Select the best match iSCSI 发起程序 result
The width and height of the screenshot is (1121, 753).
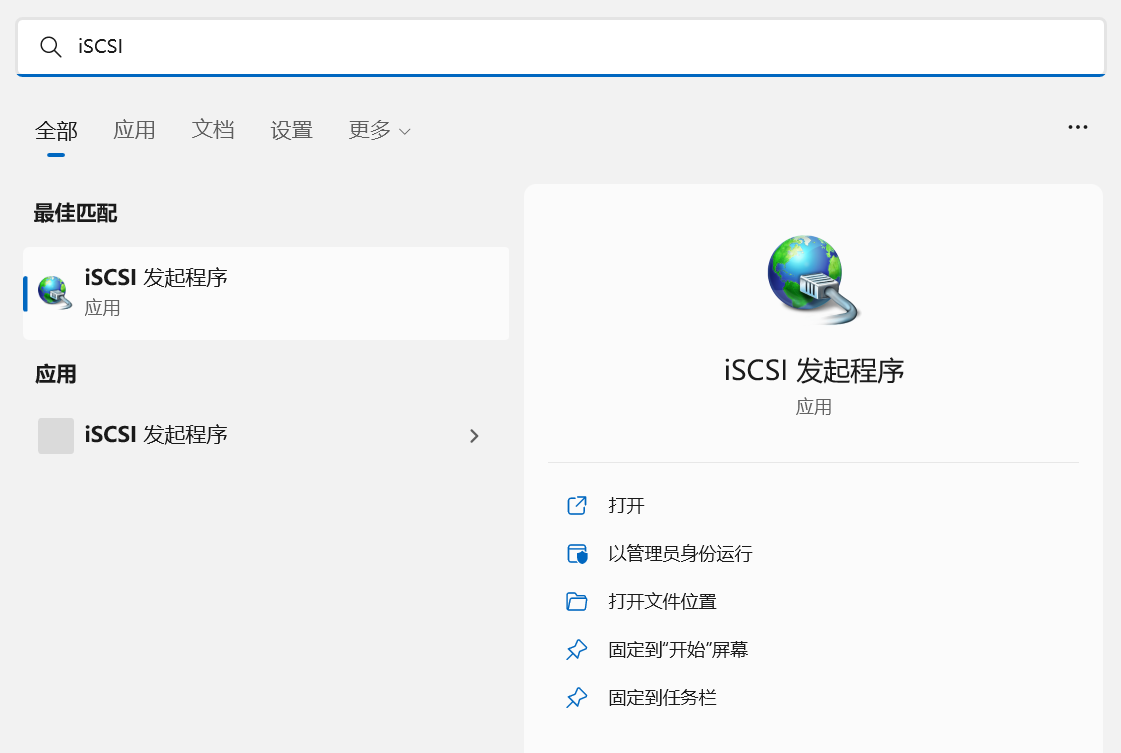266,293
